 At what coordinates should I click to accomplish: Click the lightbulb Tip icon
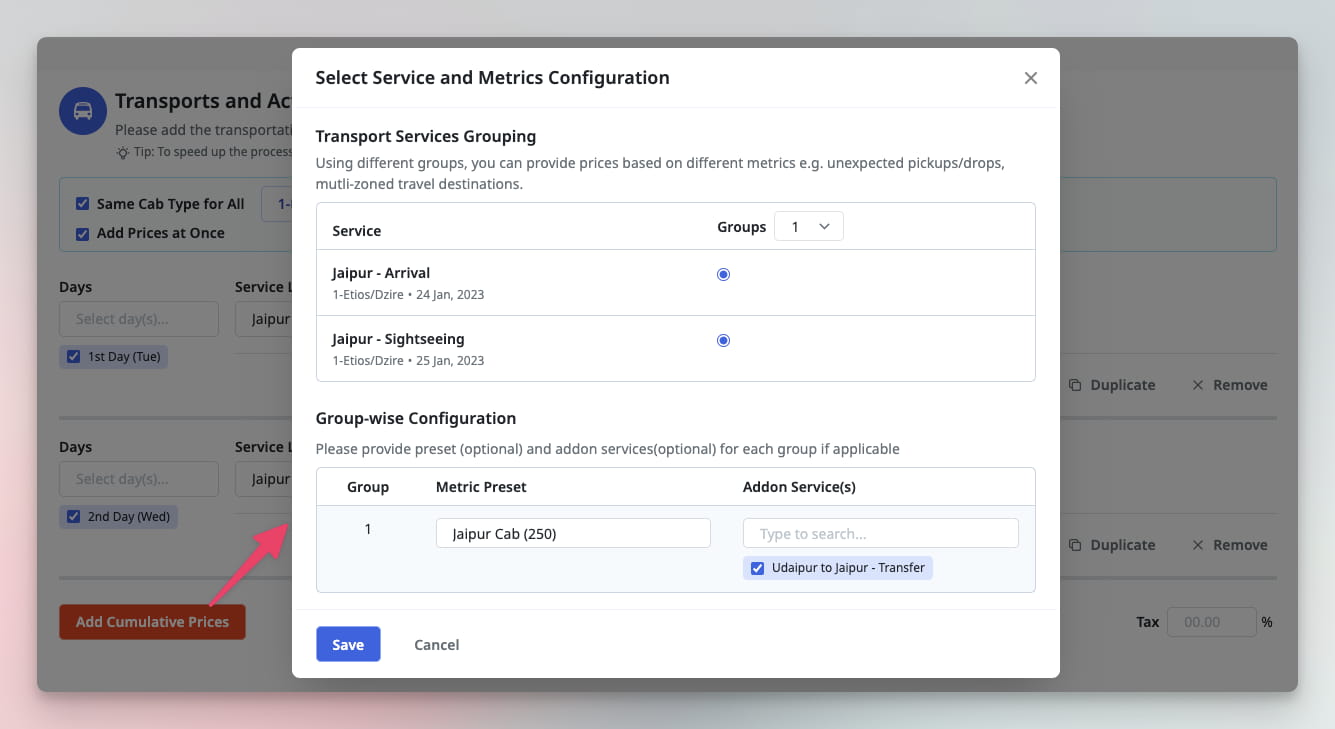point(124,151)
